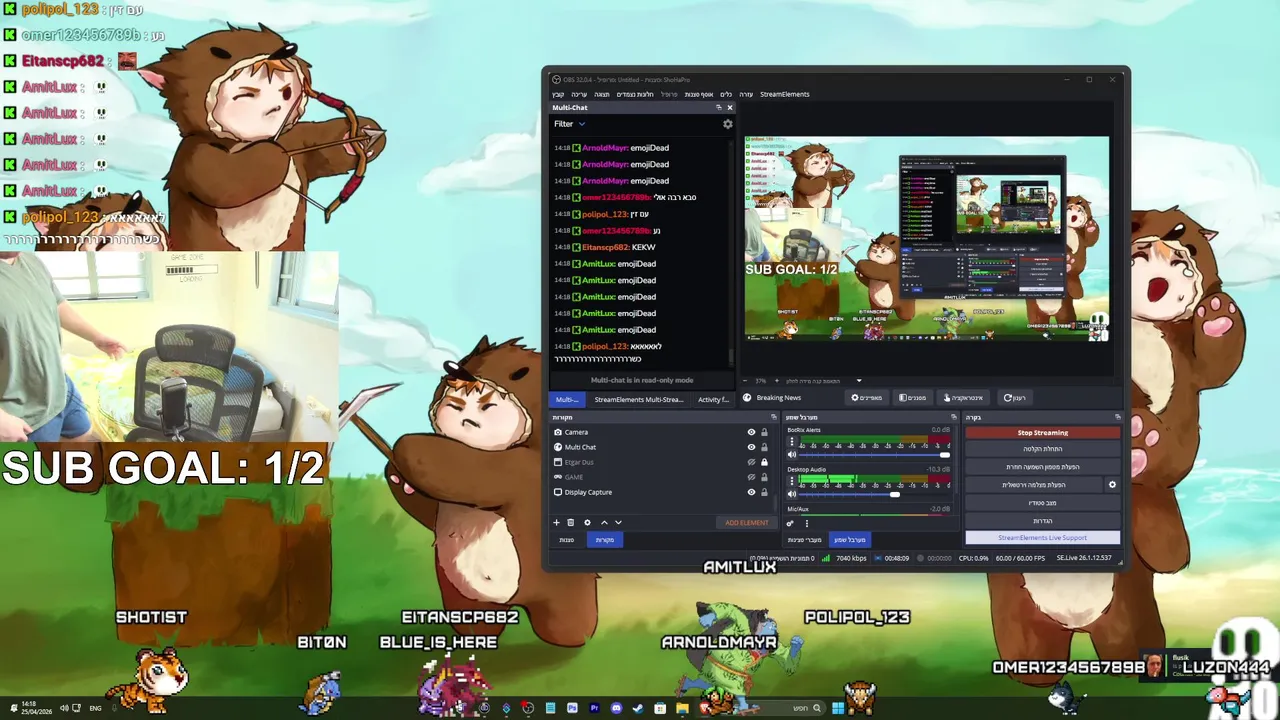The height and width of the screenshot is (720, 1280).
Task: Pop out the Multi-Chat dock
Action: pos(718,107)
